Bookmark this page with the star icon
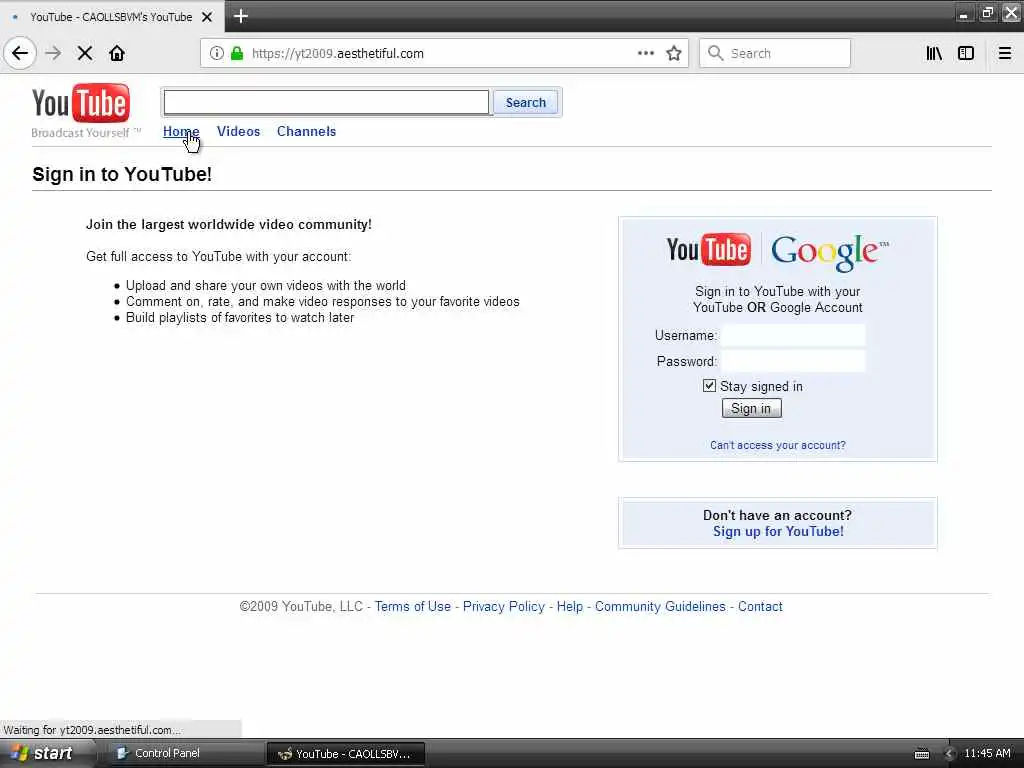 click(674, 53)
